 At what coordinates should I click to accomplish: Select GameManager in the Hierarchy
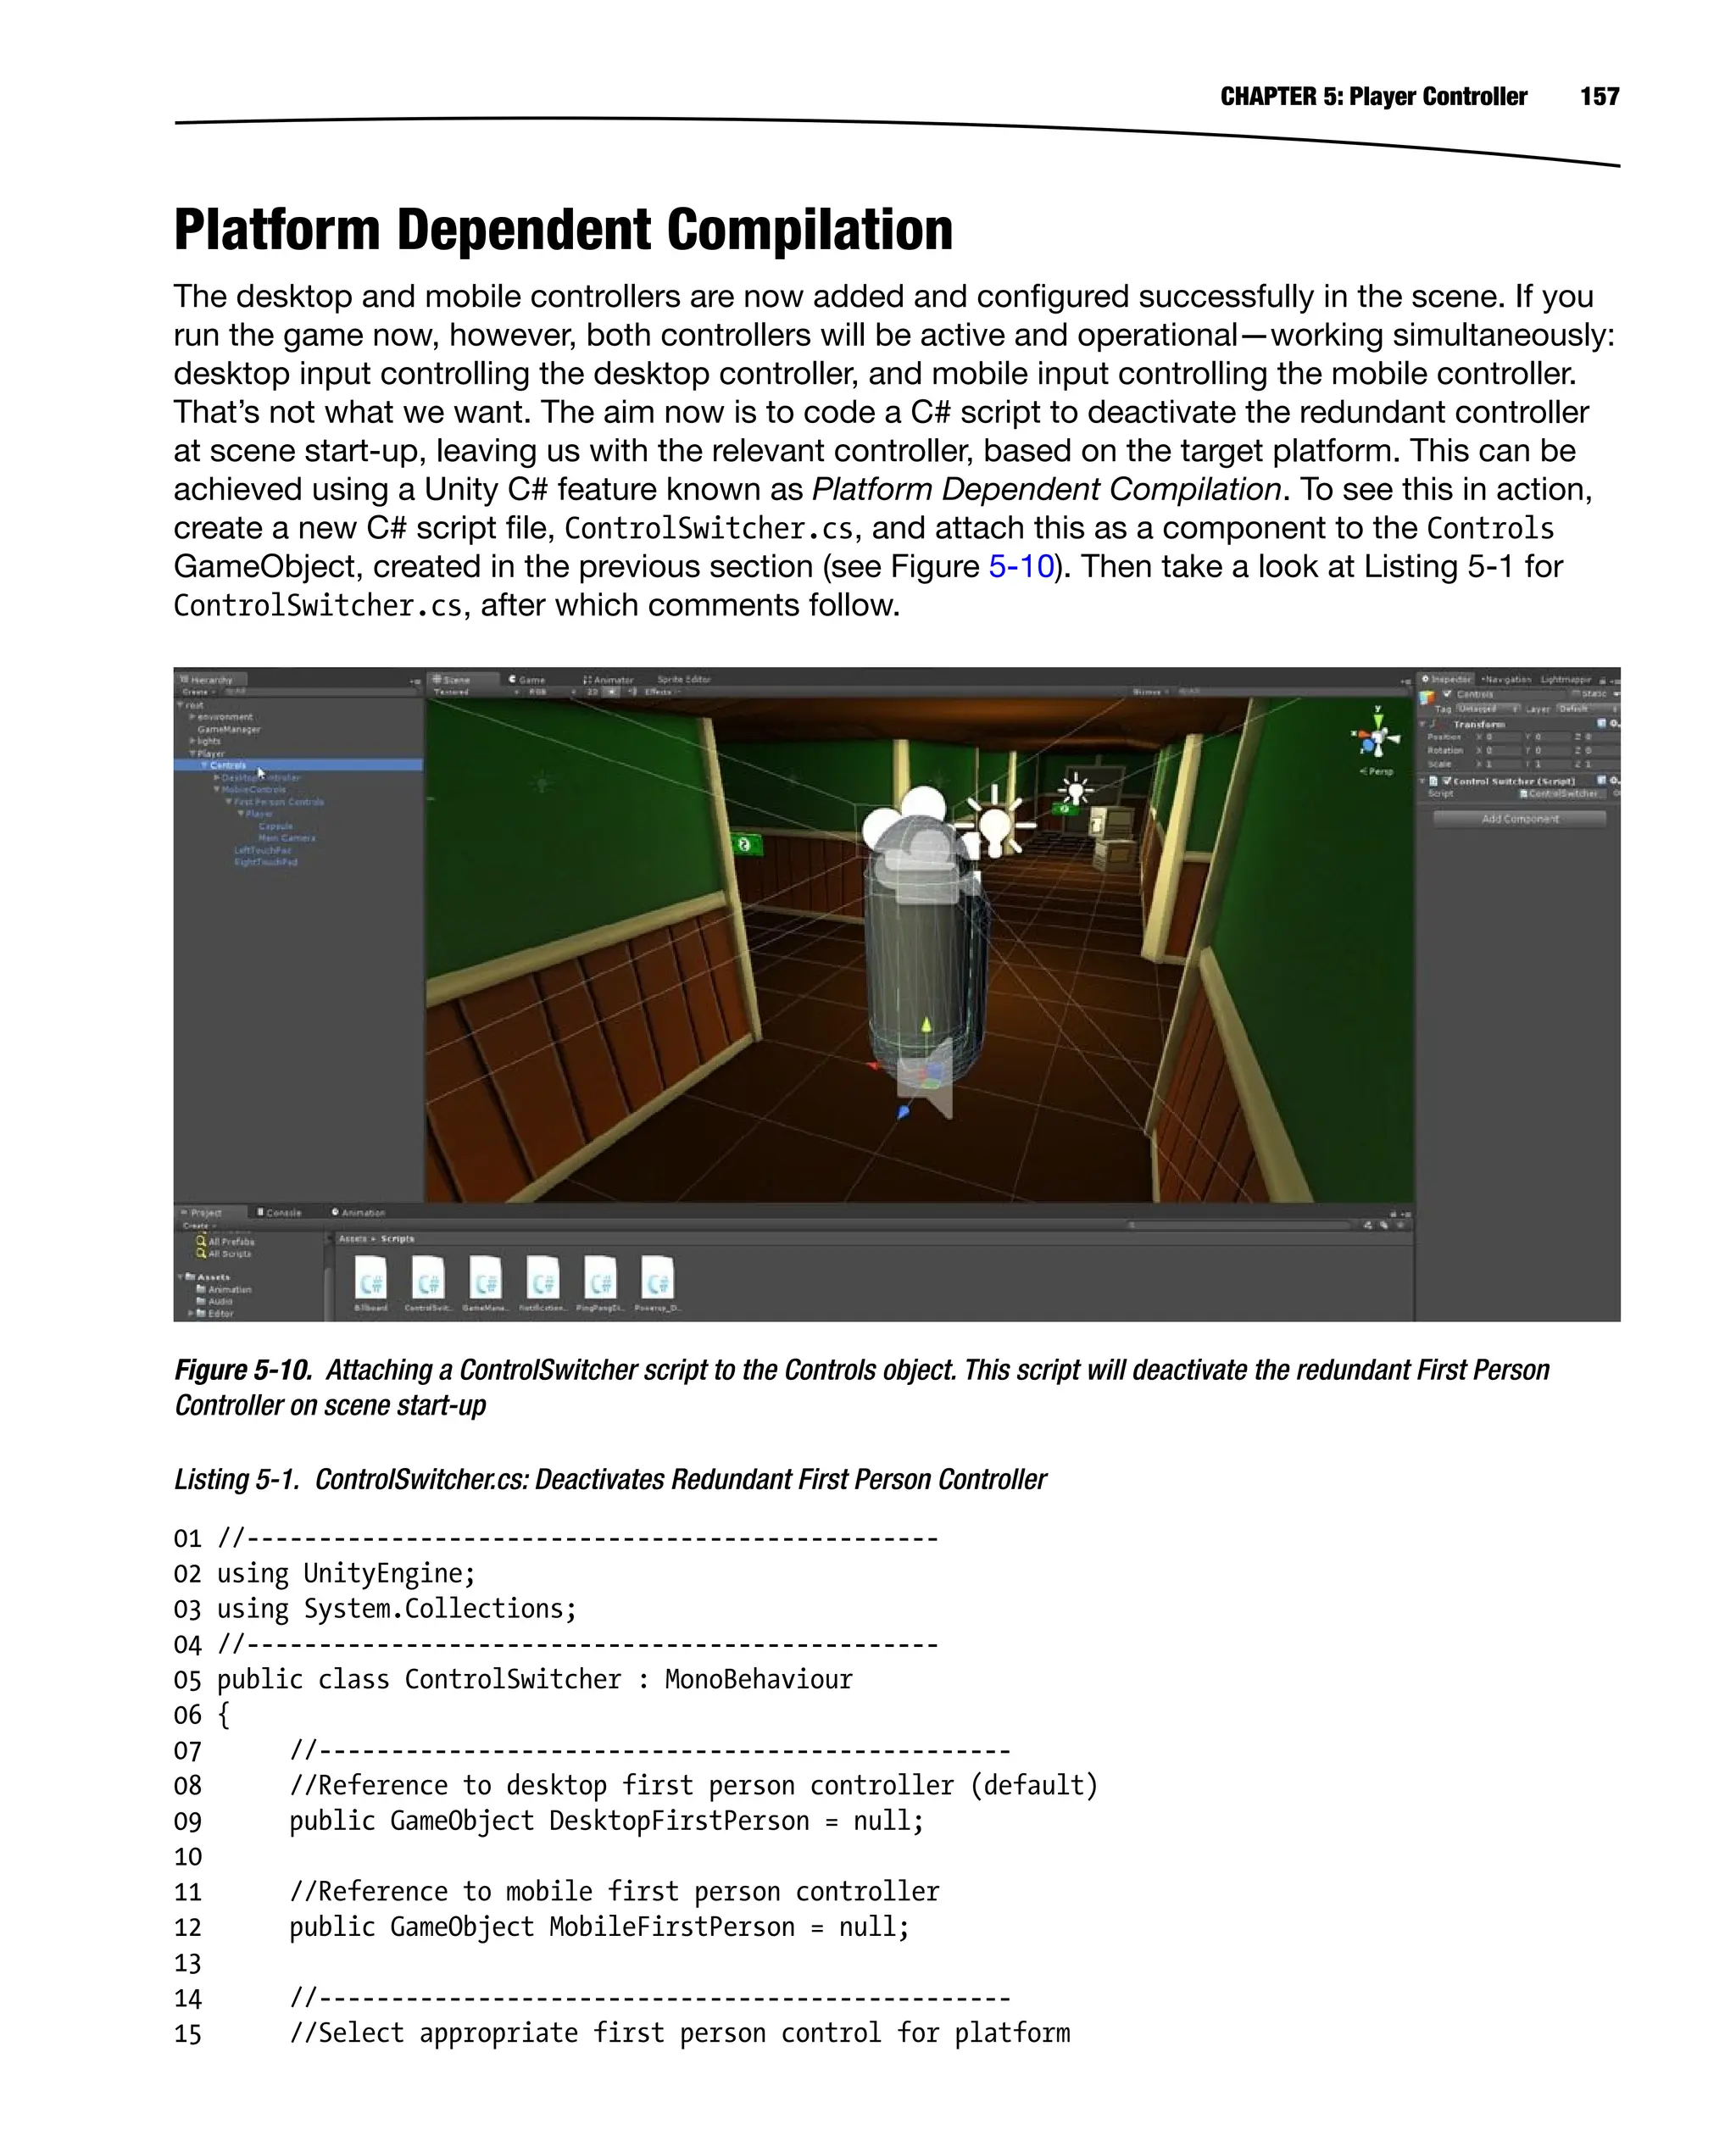coord(229,729)
